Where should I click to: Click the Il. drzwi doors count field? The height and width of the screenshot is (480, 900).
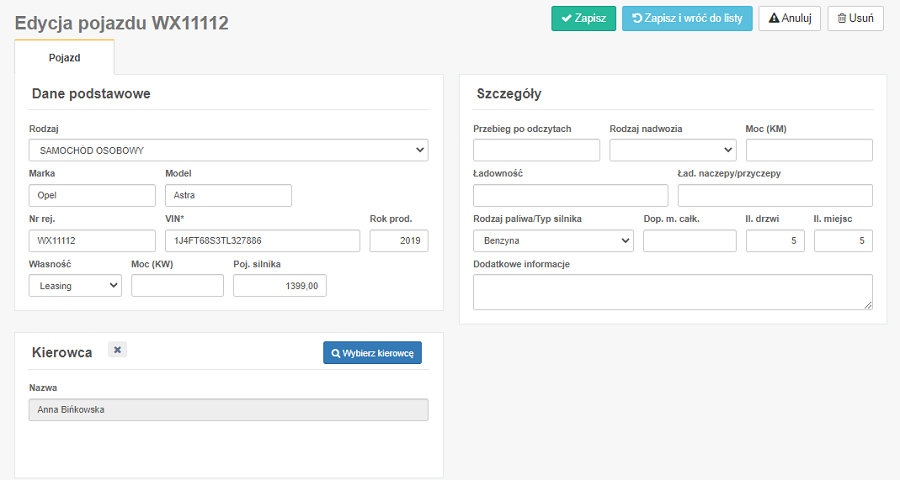(775, 241)
